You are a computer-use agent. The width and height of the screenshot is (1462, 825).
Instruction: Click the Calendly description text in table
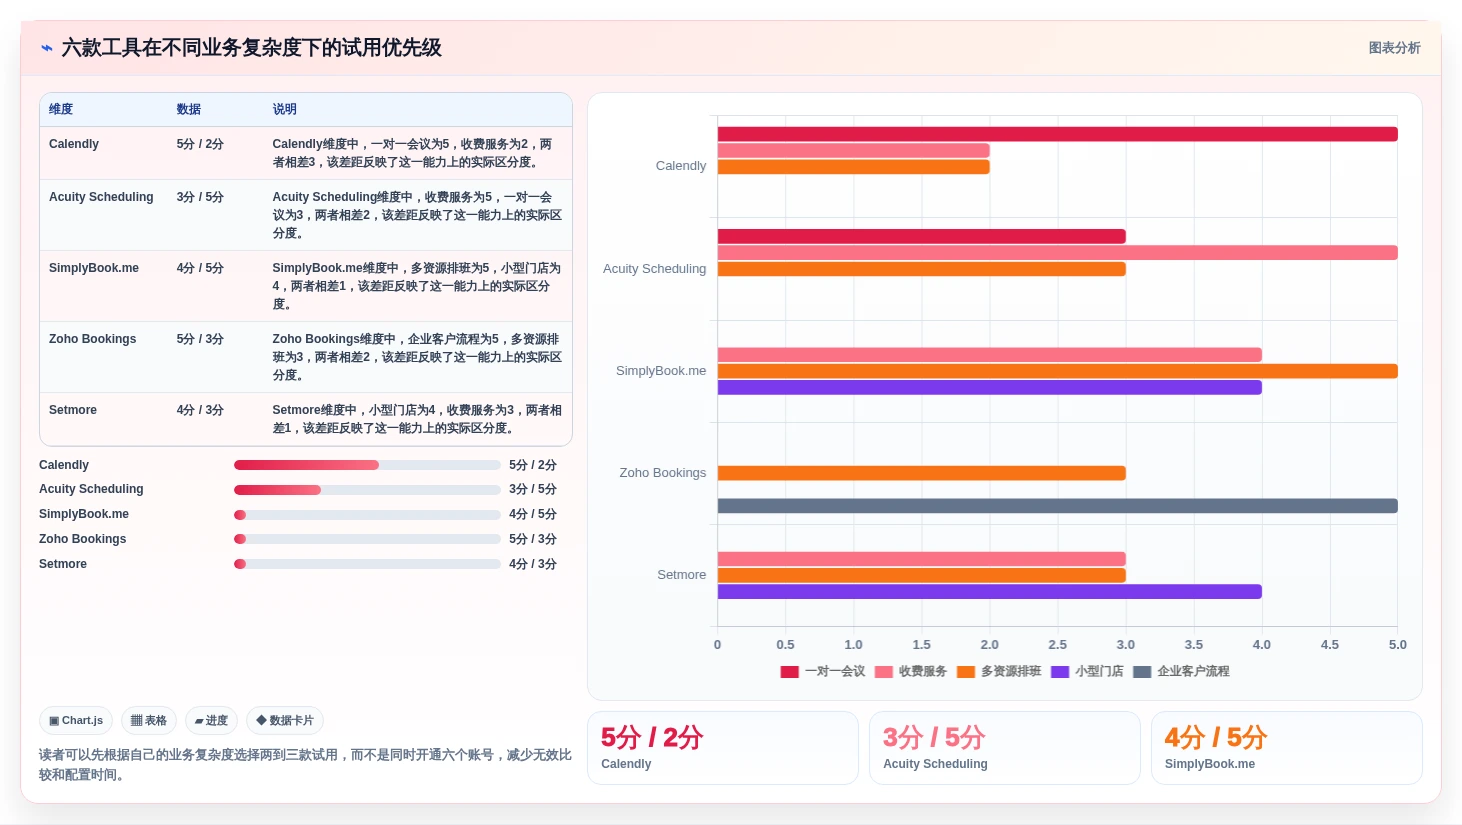coord(413,153)
